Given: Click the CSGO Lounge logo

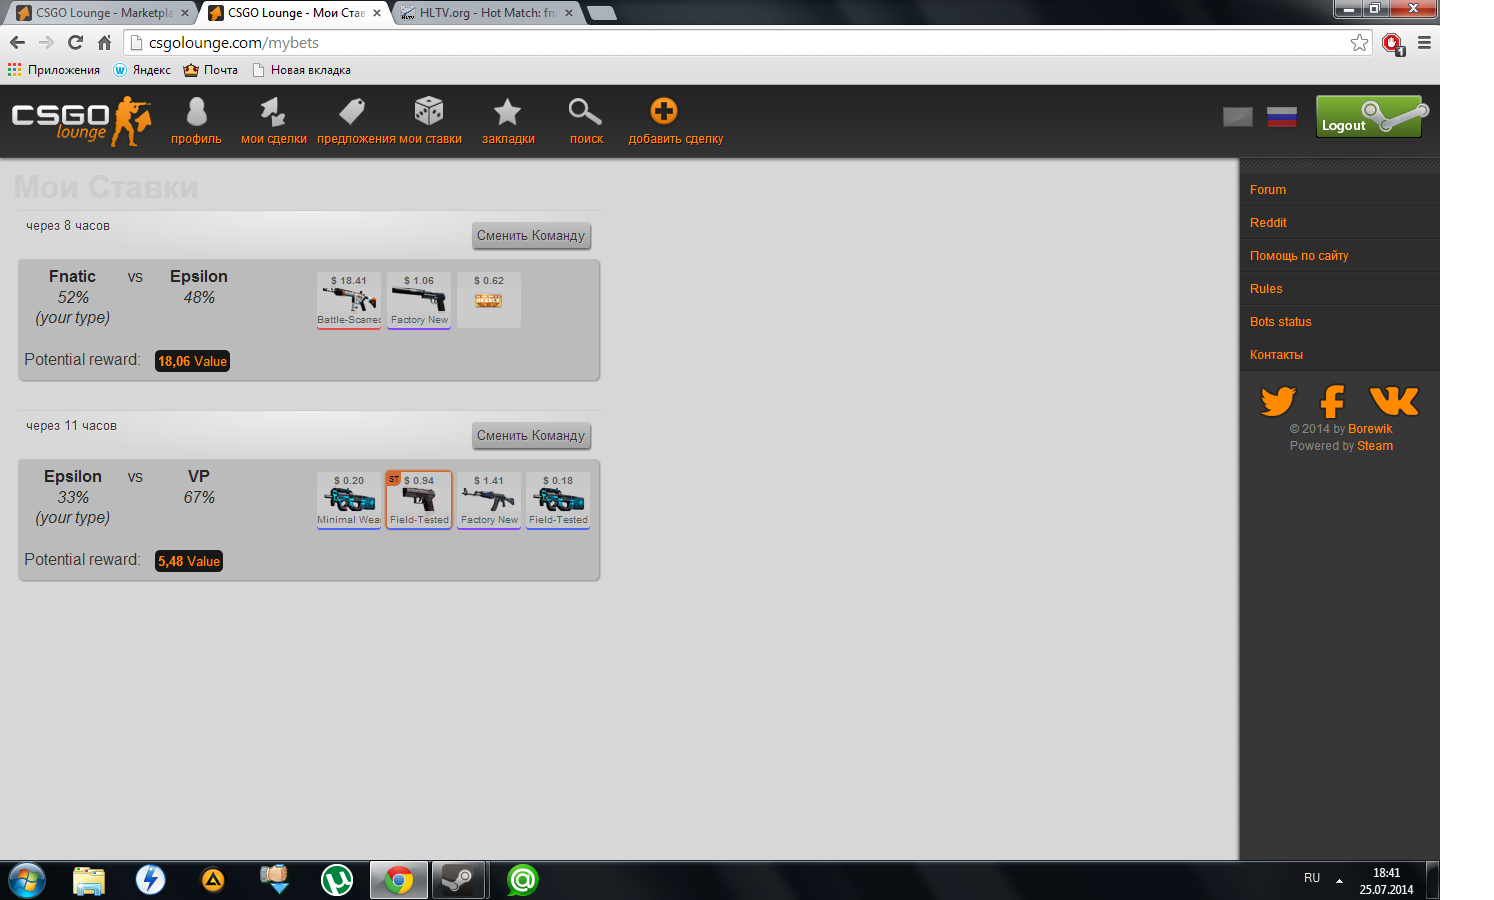Looking at the screenshot, I should (81, 121).
